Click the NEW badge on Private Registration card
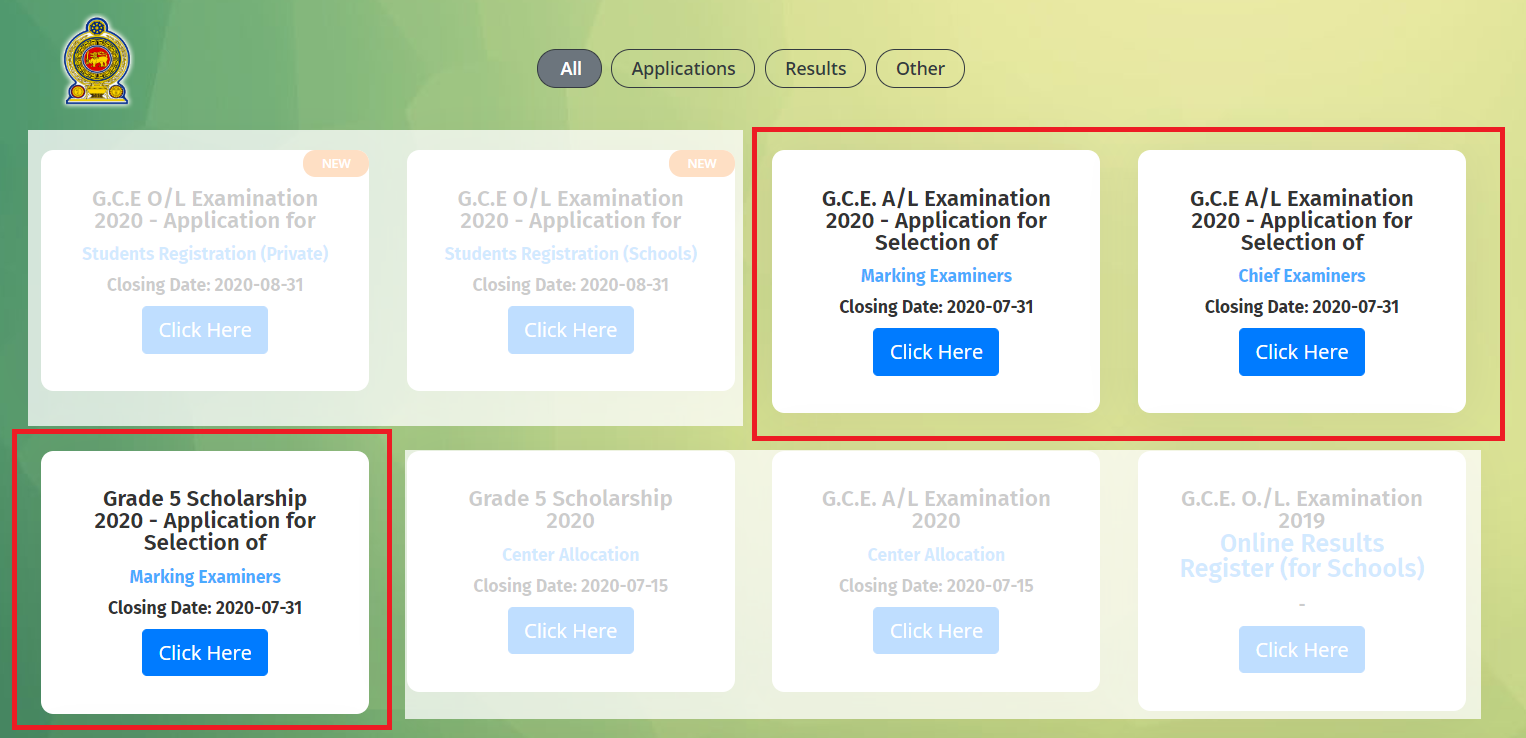Viewport: 1526px width, 738px height. point(336,163)
